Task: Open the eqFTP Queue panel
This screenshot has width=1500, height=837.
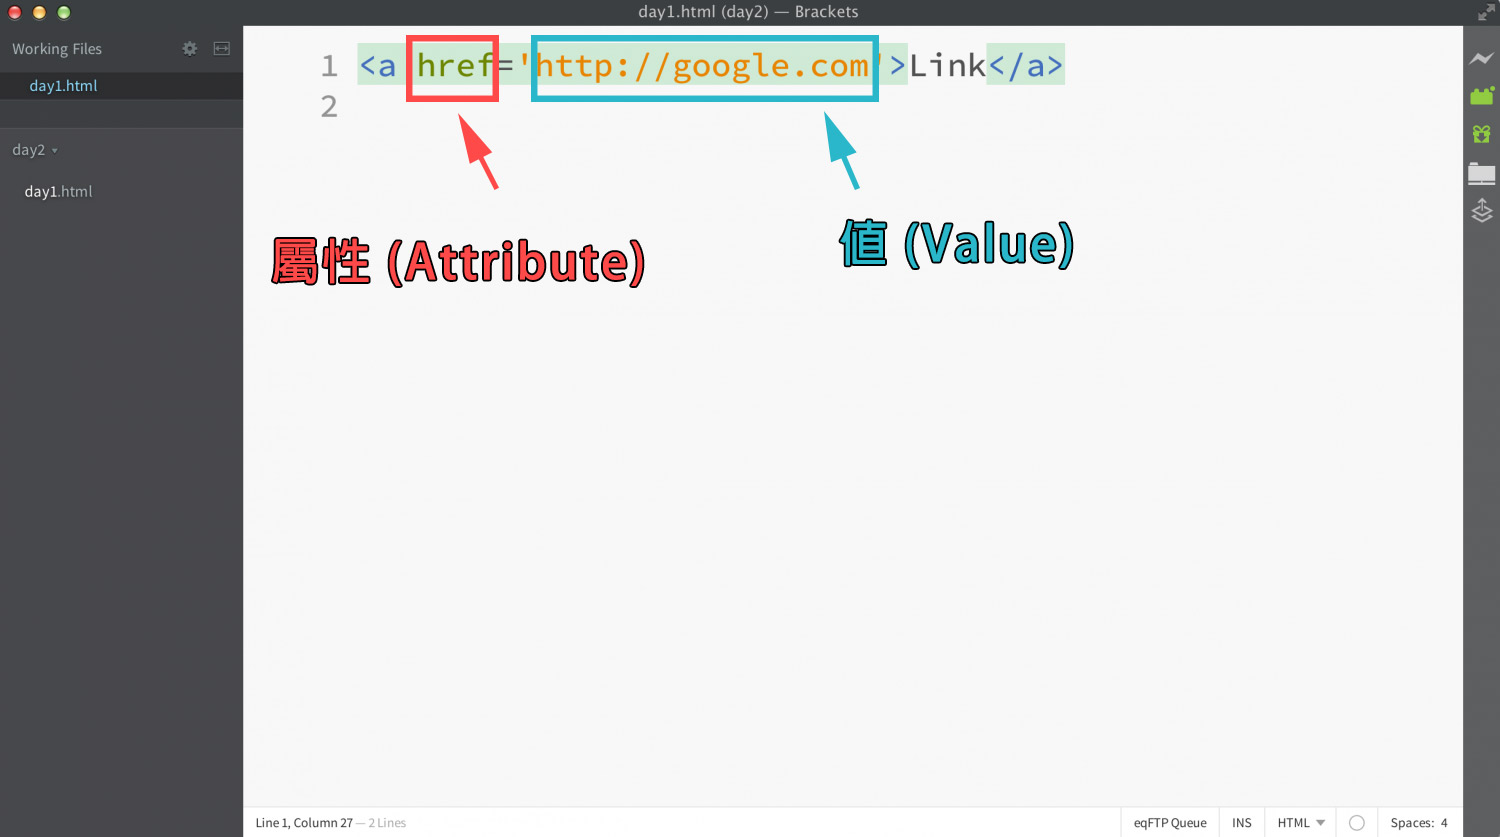Action: coord(1169,823)
